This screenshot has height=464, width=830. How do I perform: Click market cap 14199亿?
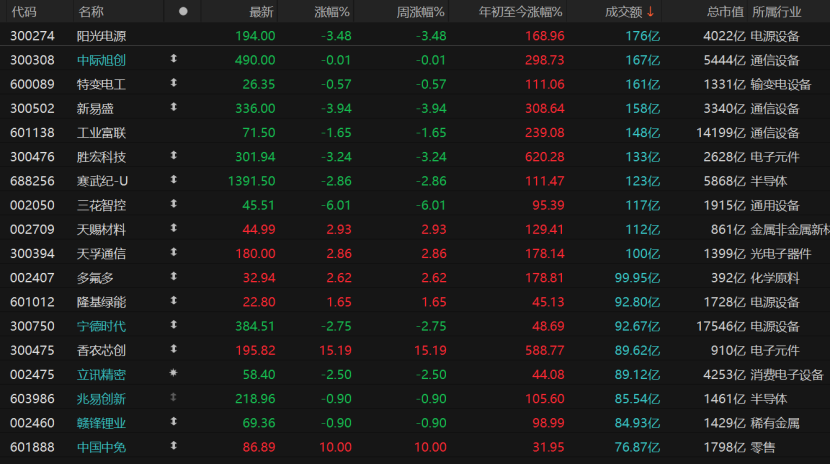point(720,133)
